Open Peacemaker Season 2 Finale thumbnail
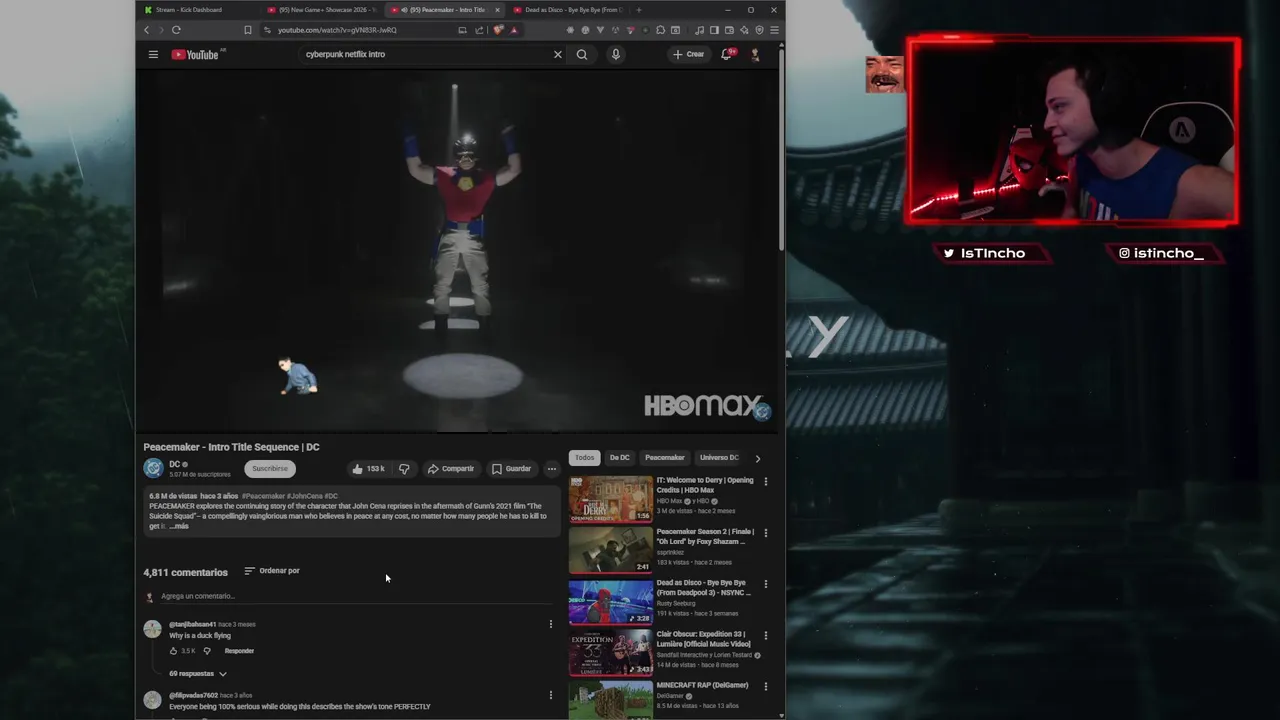The width and height of the screenshot is (1280, 720). pos(610,550)
